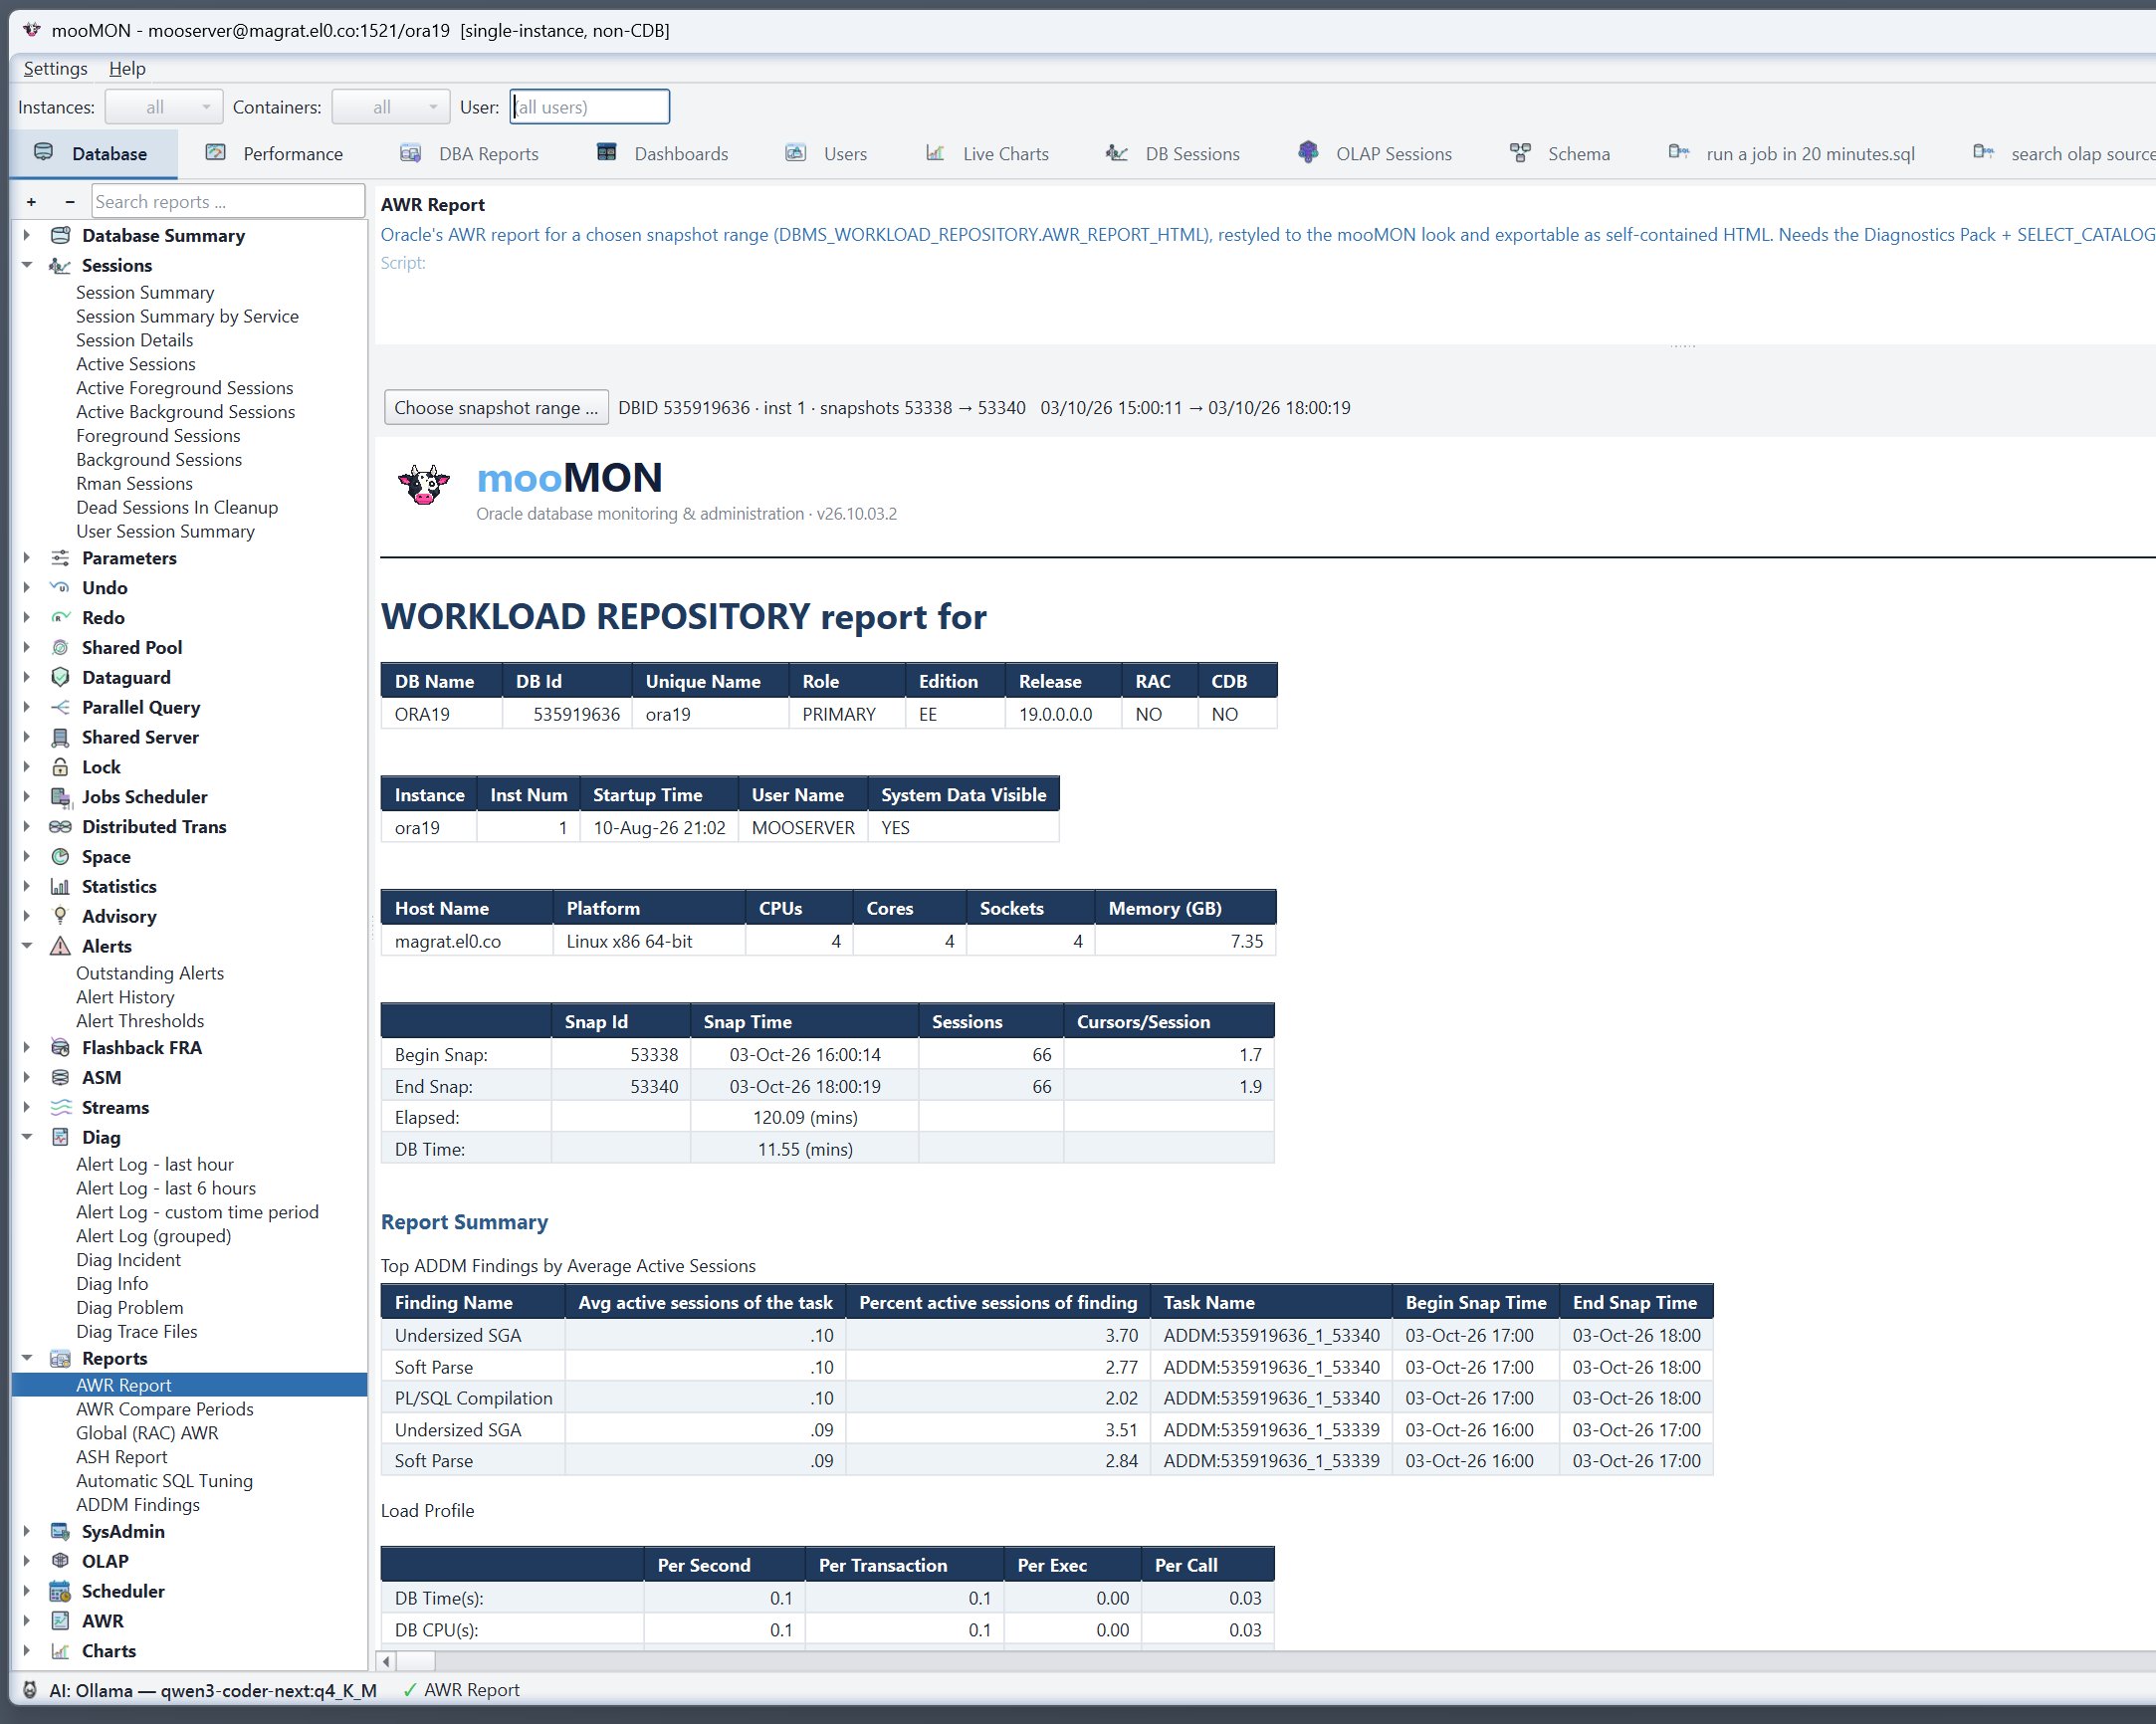Image resolution: width=2156 pixels, height=1724 pixels.
Task: Expand the SysAdmin tree node
Action: [27, 1532]
